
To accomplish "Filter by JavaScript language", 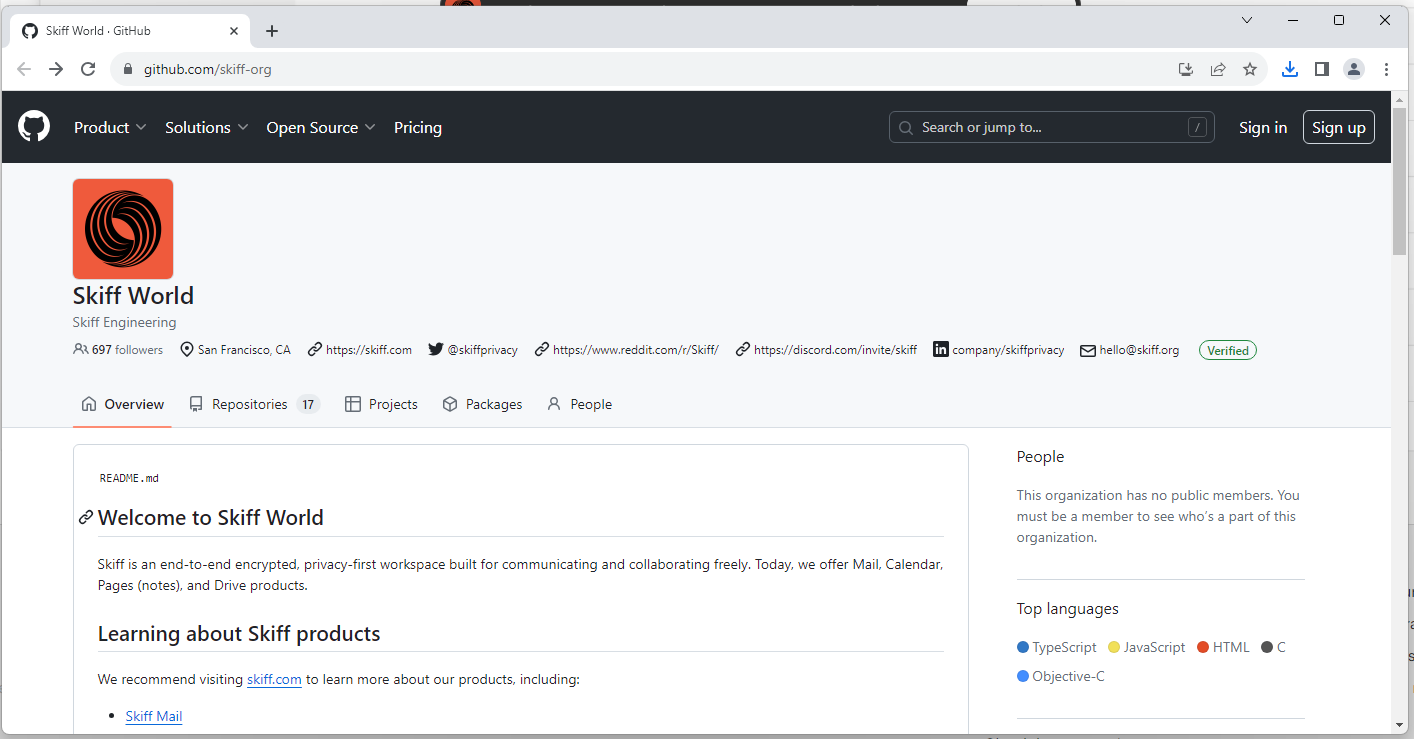I will click(1146, 647).
